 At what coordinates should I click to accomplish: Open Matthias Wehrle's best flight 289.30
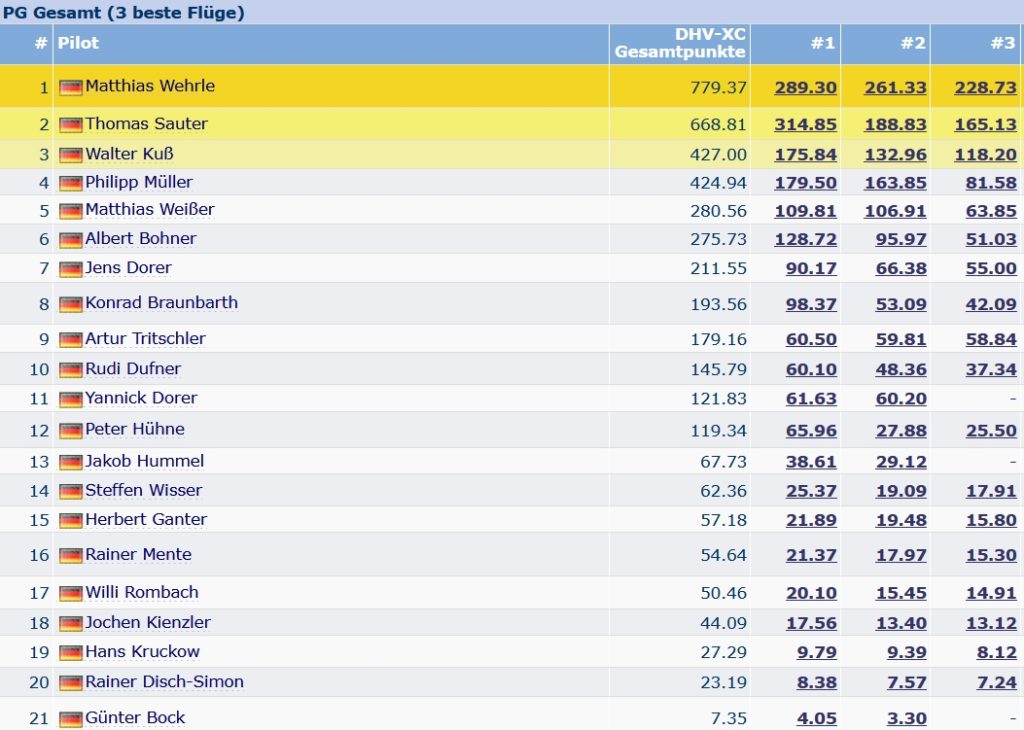(x=805, y=87)
